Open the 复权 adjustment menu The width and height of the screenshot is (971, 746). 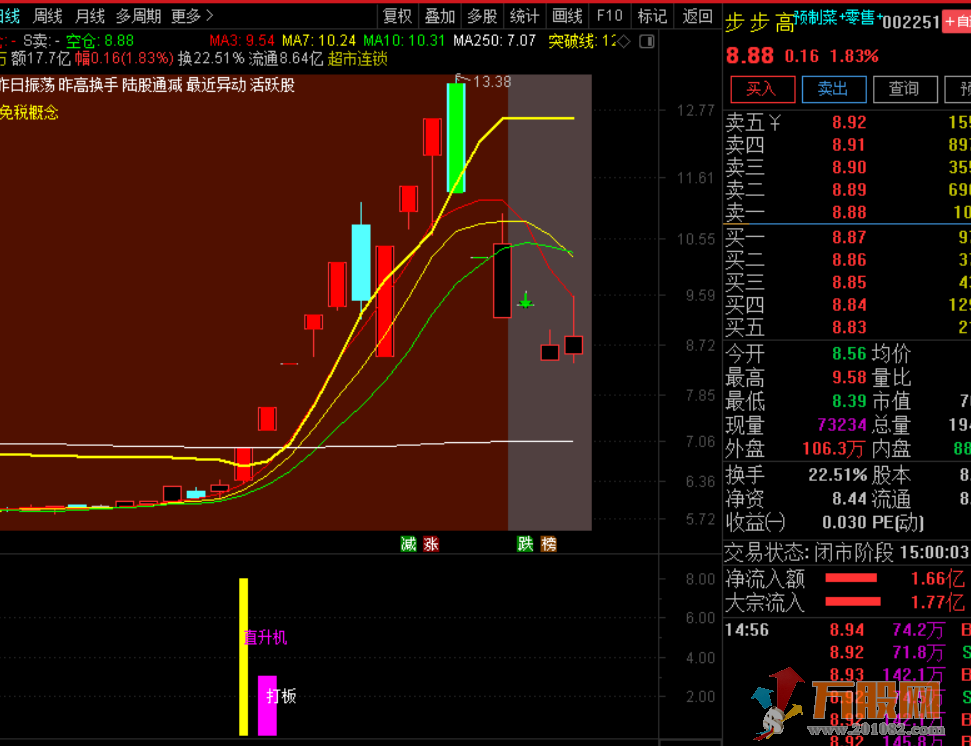tap(398, 16)
